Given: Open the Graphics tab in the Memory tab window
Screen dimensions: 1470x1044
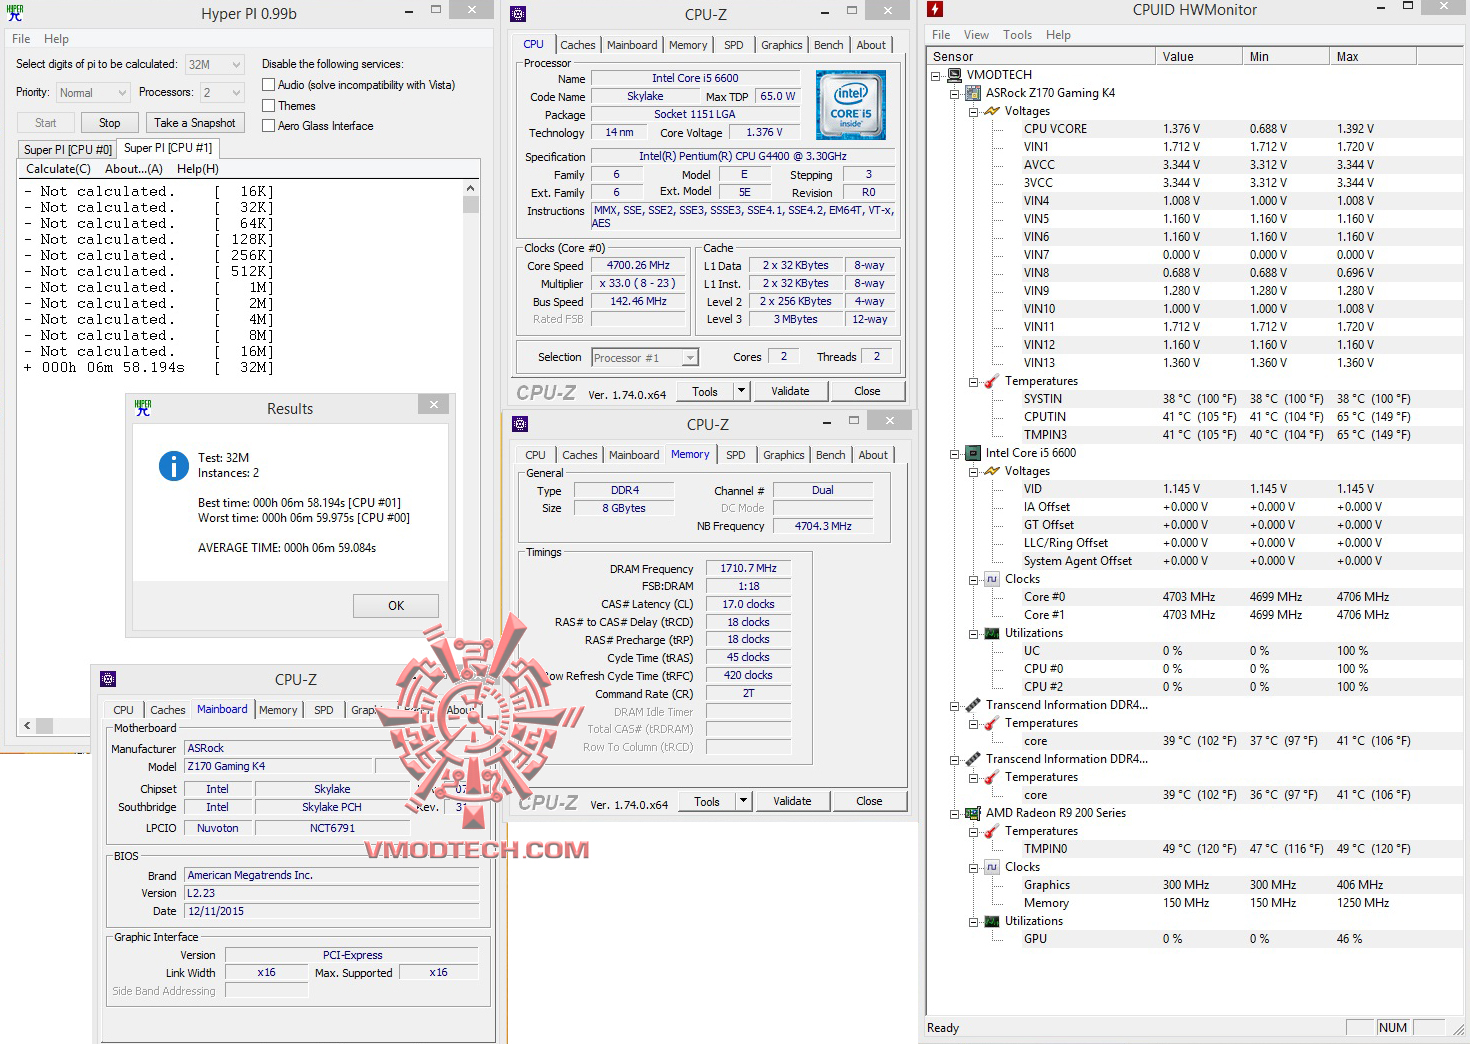Looking at the screenshot, I should point(784,455).
